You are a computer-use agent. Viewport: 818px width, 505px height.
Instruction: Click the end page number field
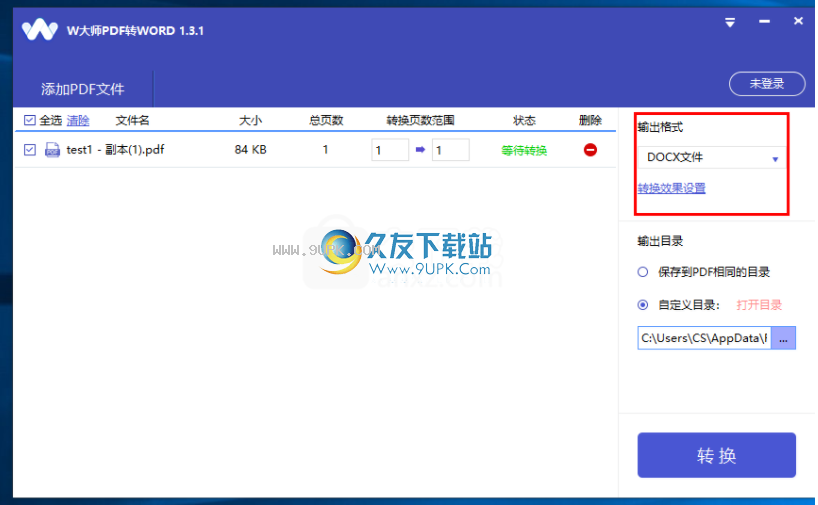coord(450,150)
